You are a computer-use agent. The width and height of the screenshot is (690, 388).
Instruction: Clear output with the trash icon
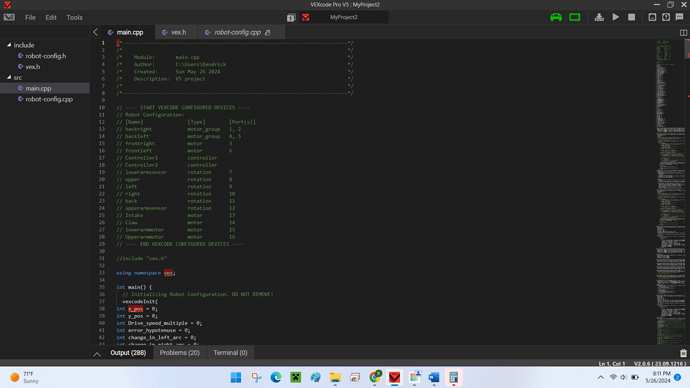click(683, 353)
